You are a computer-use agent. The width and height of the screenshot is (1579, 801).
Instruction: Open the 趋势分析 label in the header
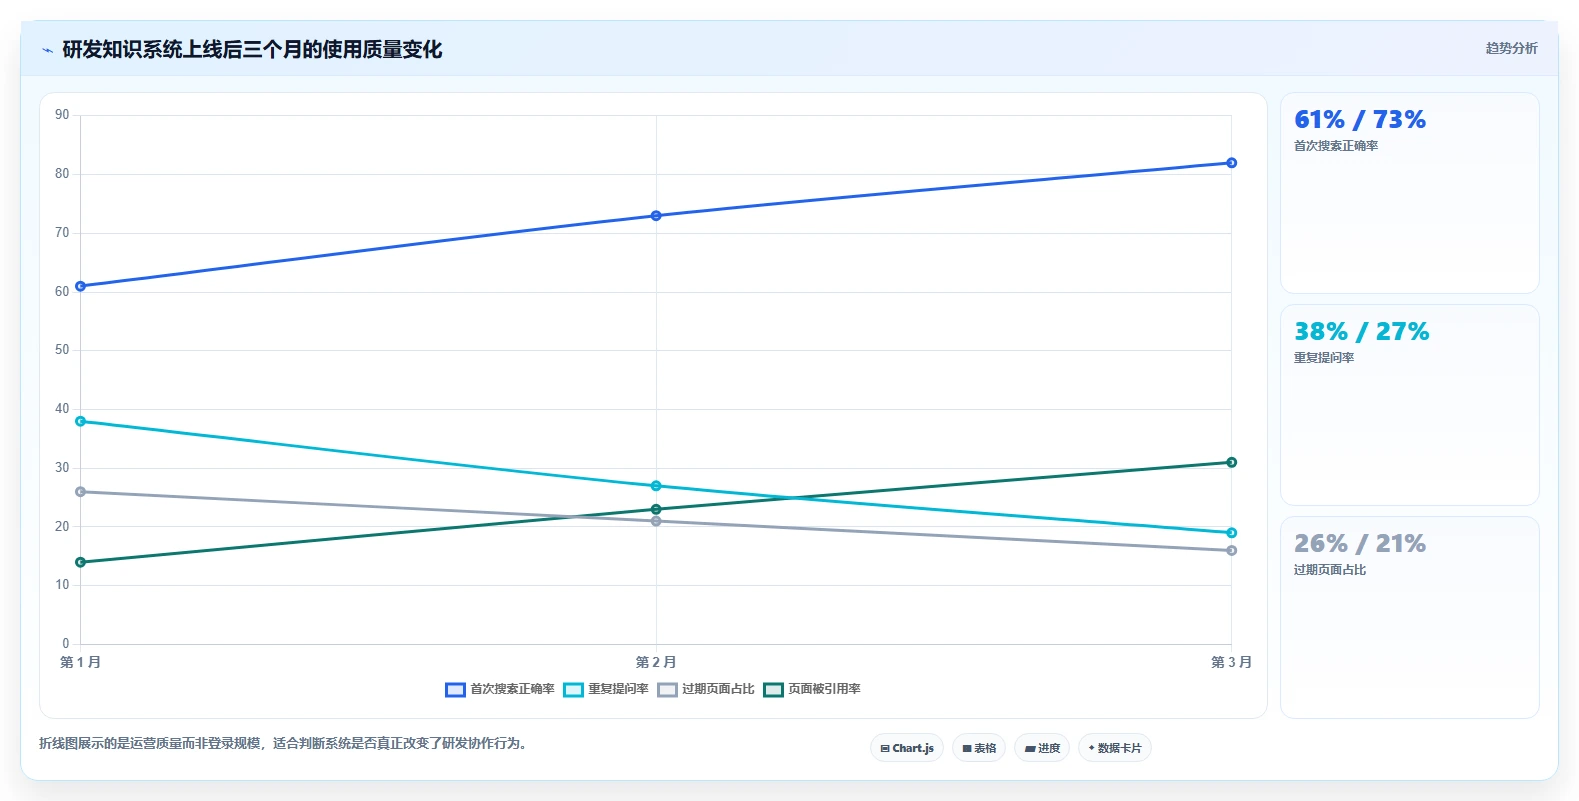1511,48
